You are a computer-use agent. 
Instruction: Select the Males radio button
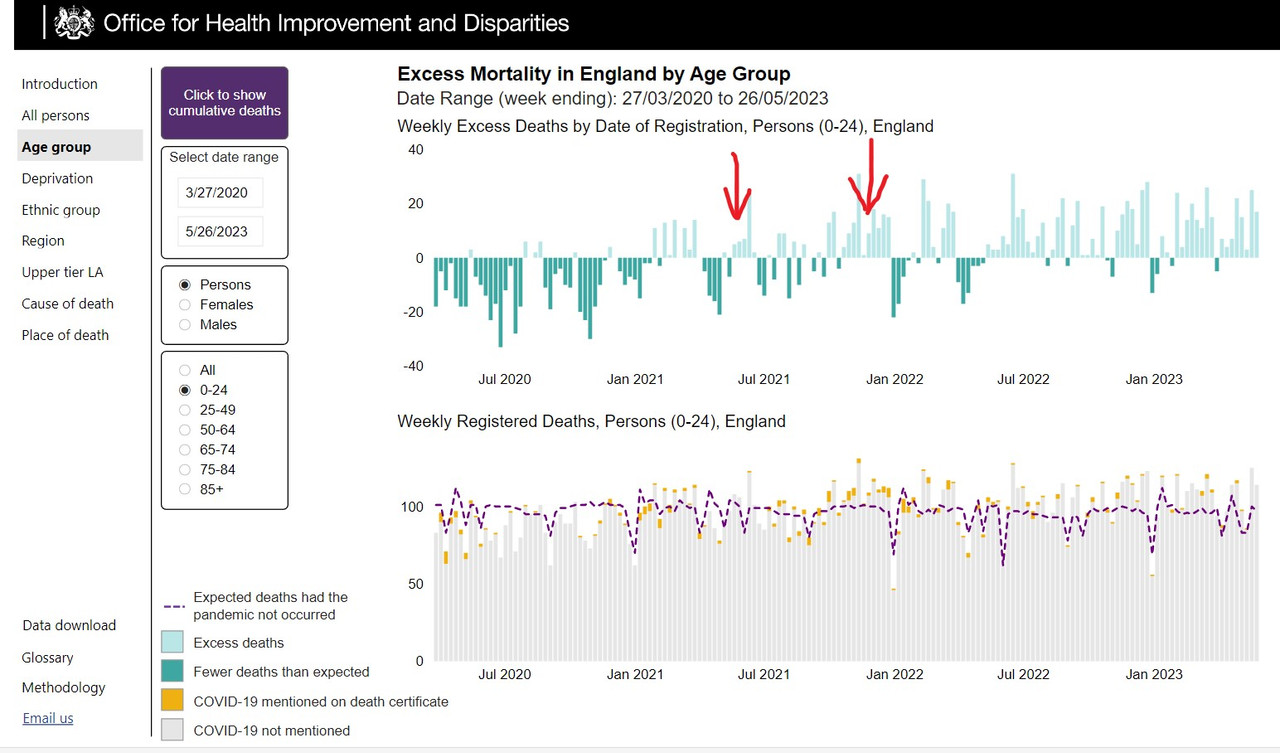tap(184, 325)
